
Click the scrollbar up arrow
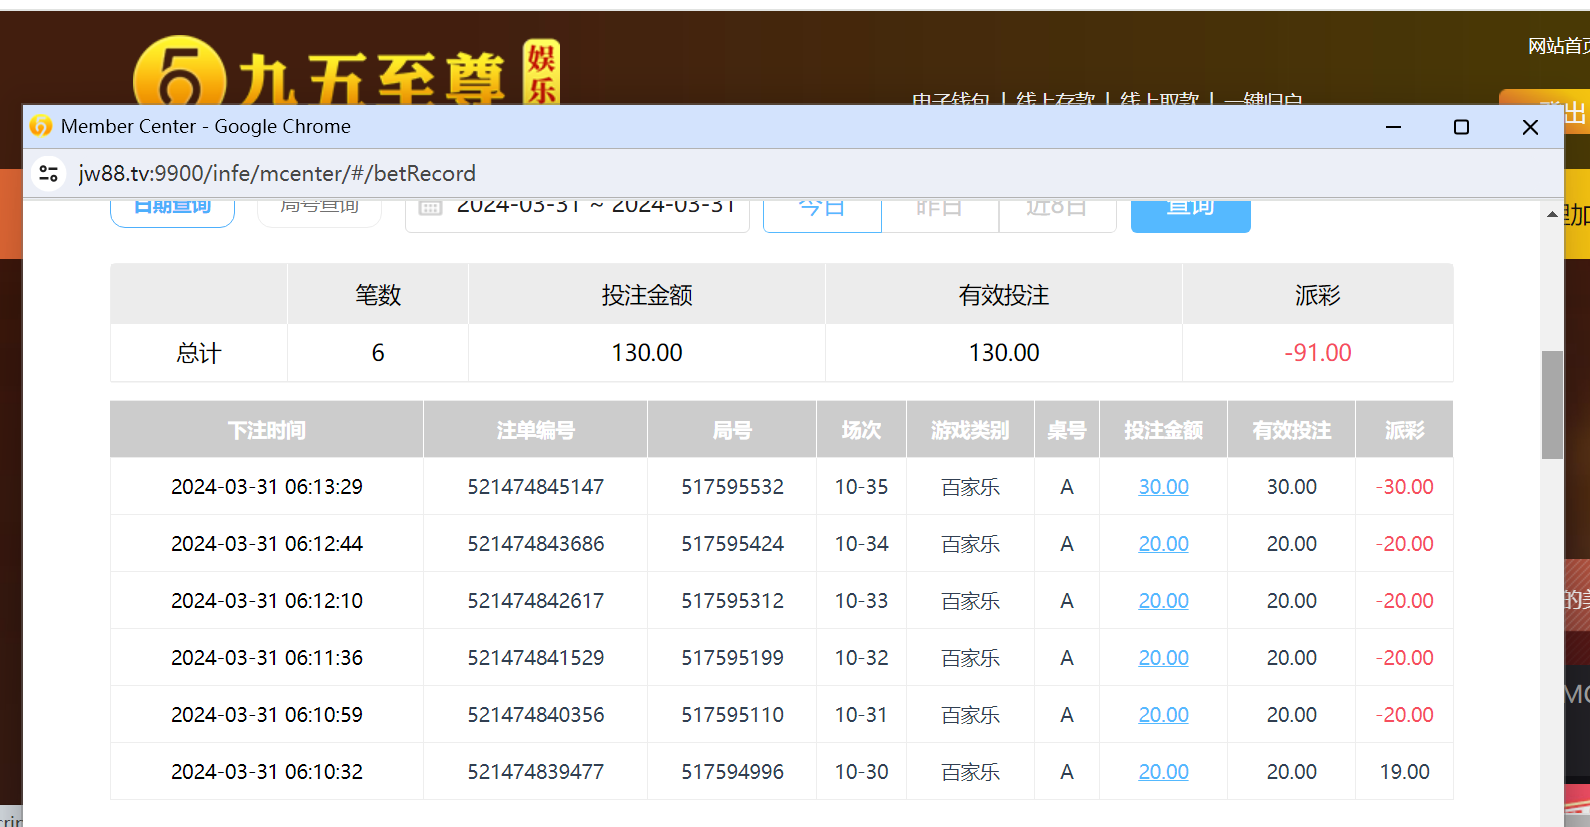[1552, 214]
